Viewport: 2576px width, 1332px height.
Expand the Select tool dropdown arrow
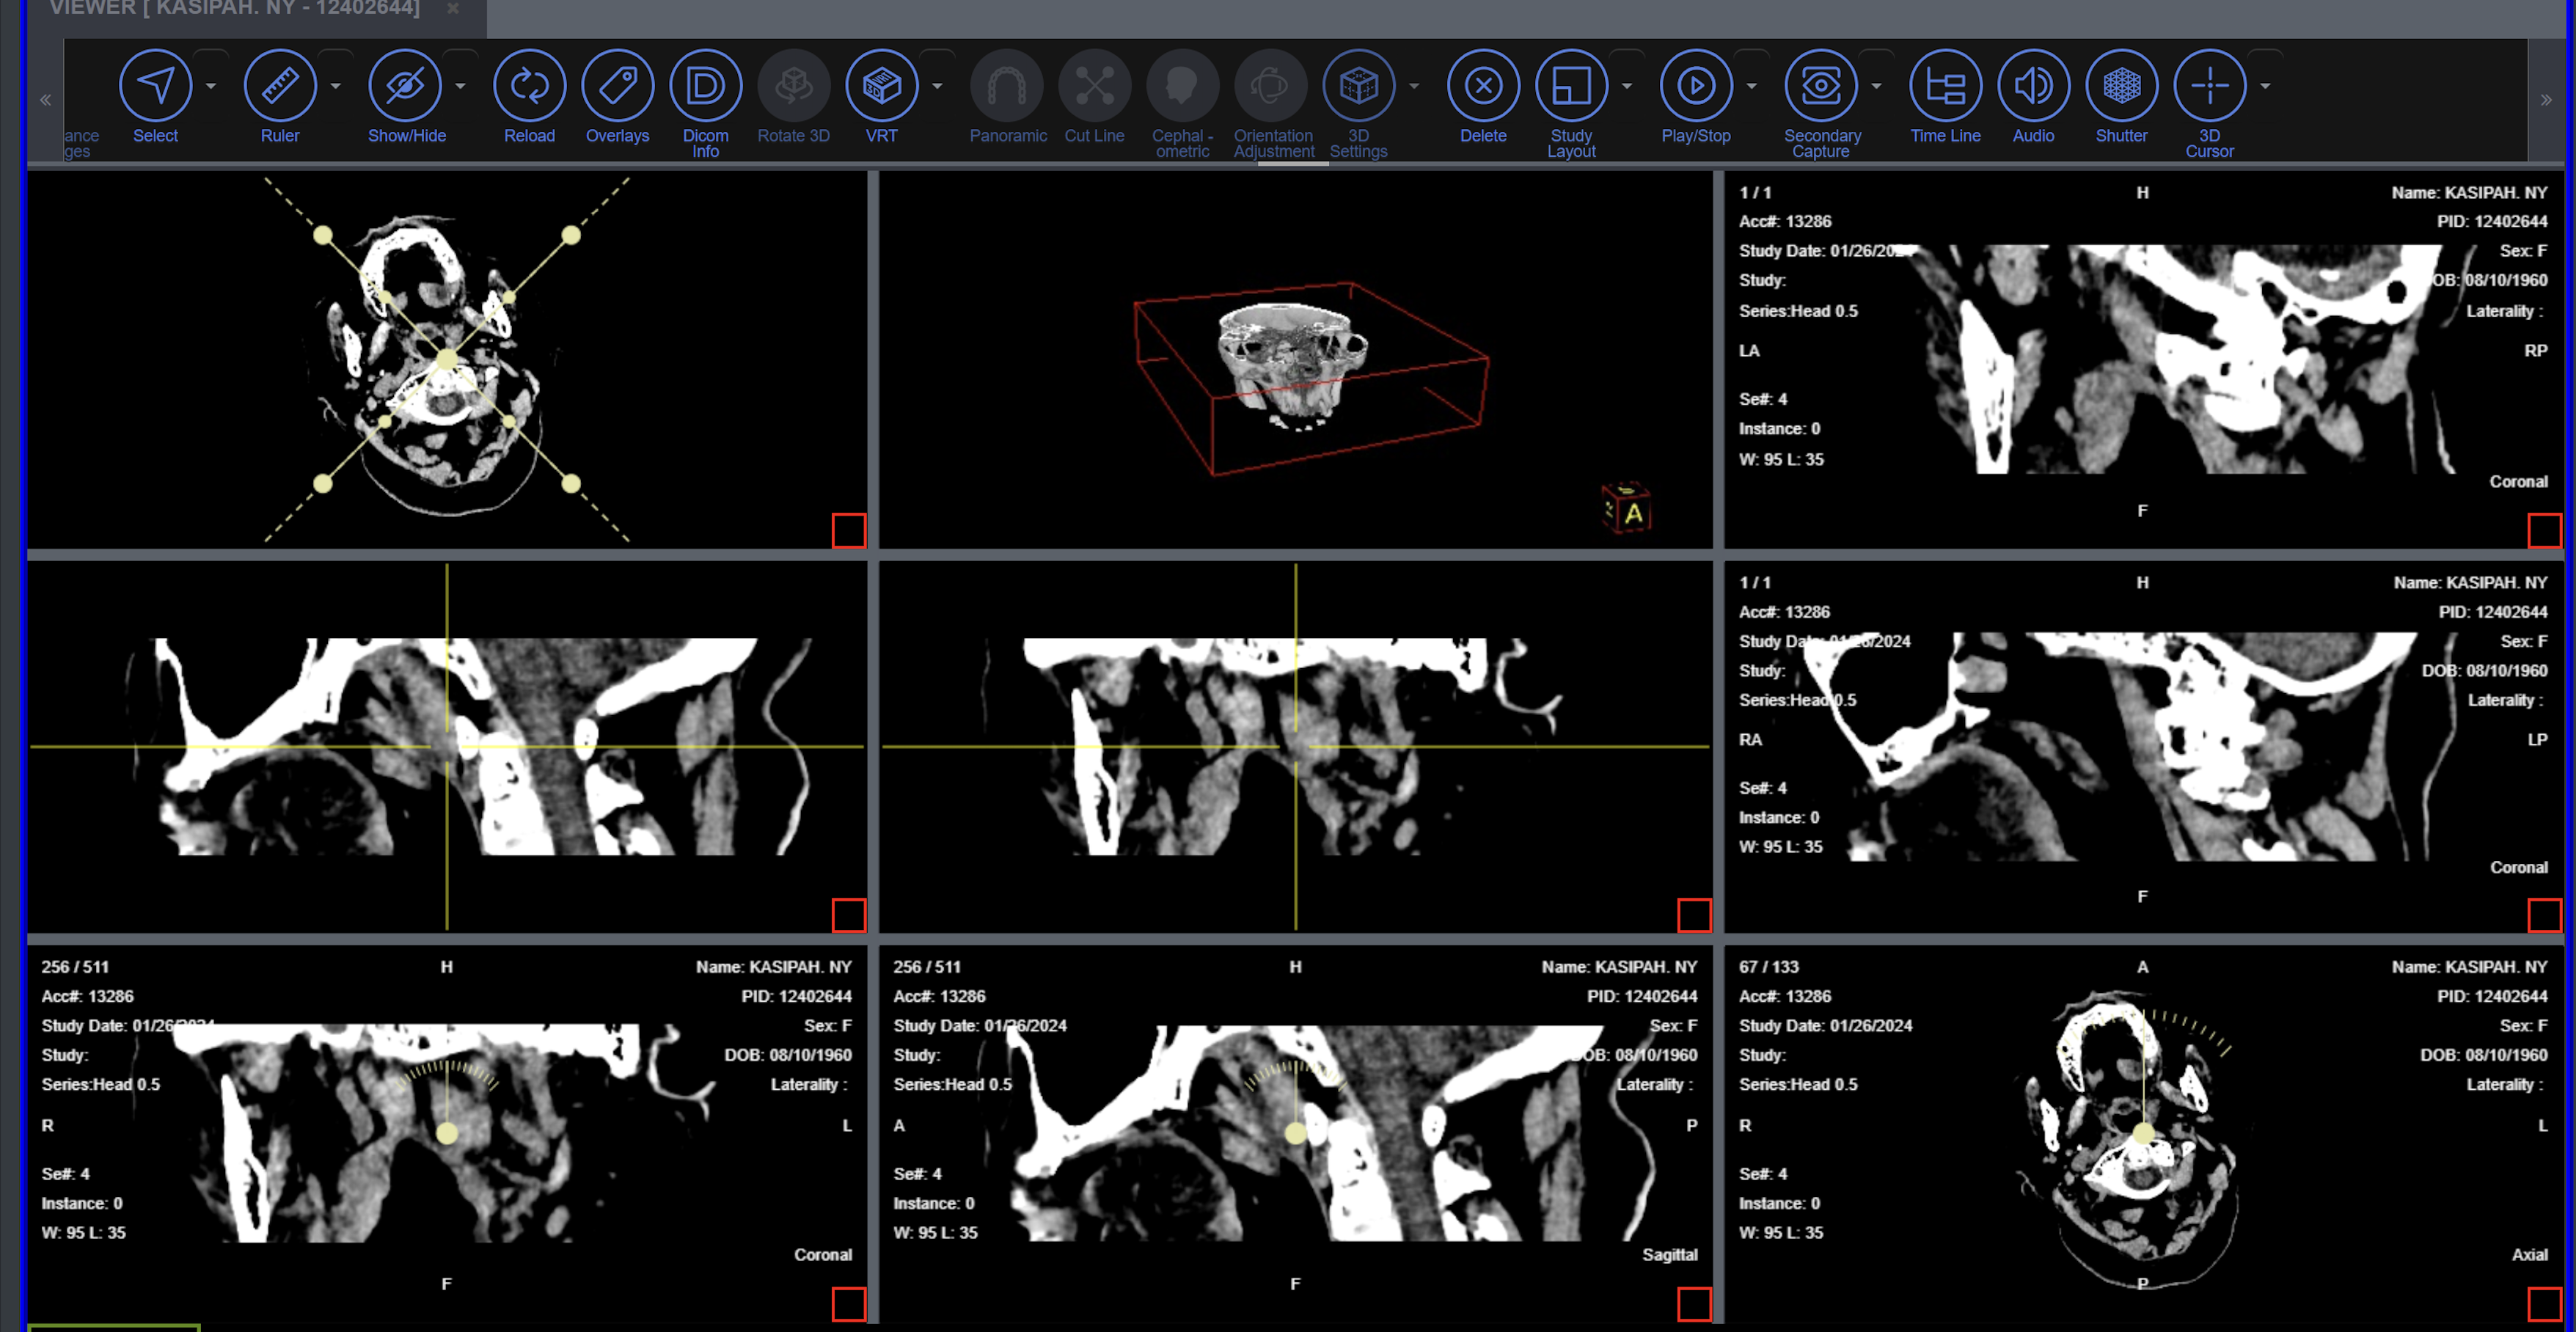[x=210, y=86]
